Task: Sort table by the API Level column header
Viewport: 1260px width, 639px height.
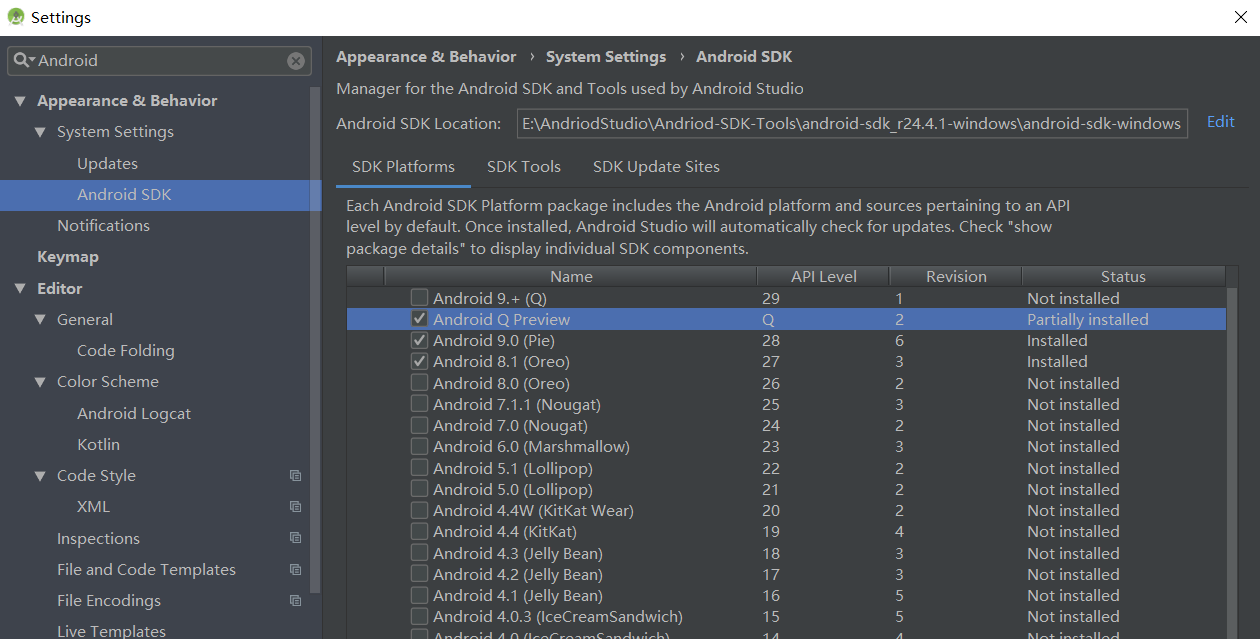Action: [823, 277]
